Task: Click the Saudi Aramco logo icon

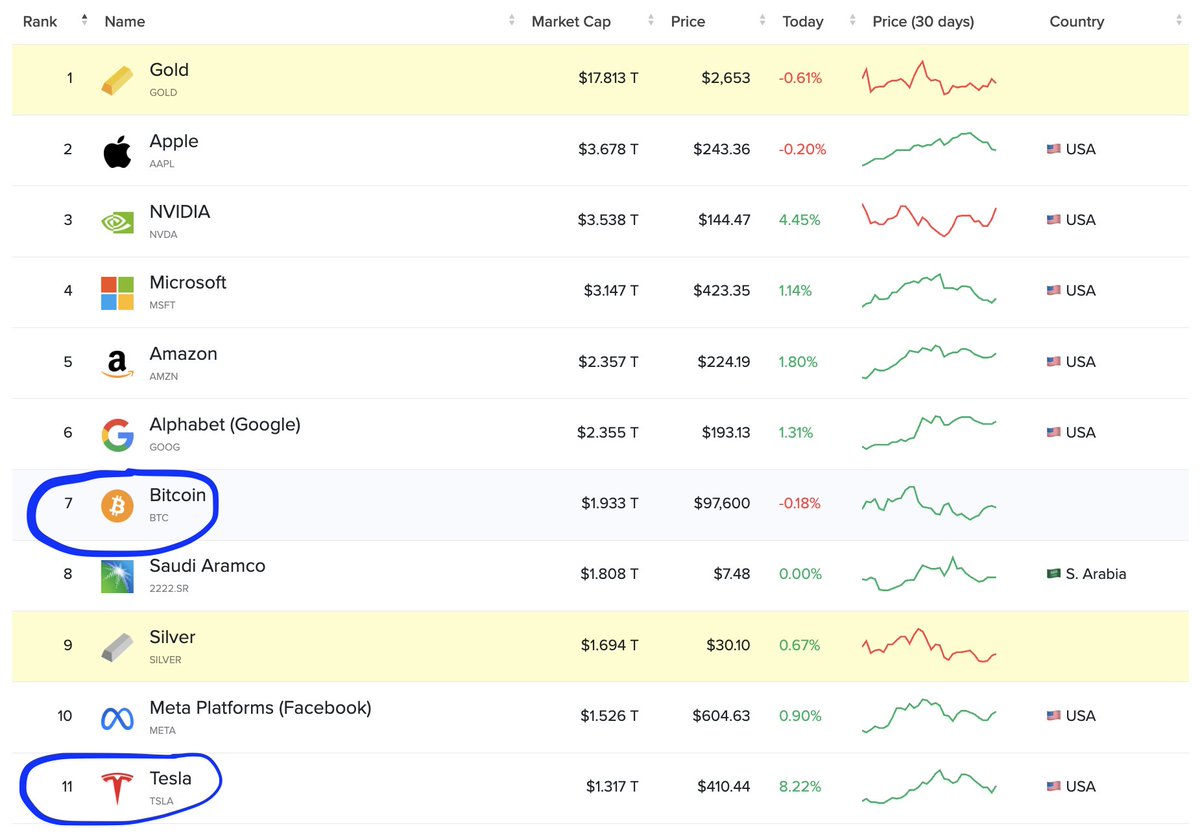Action: (117, 576)
